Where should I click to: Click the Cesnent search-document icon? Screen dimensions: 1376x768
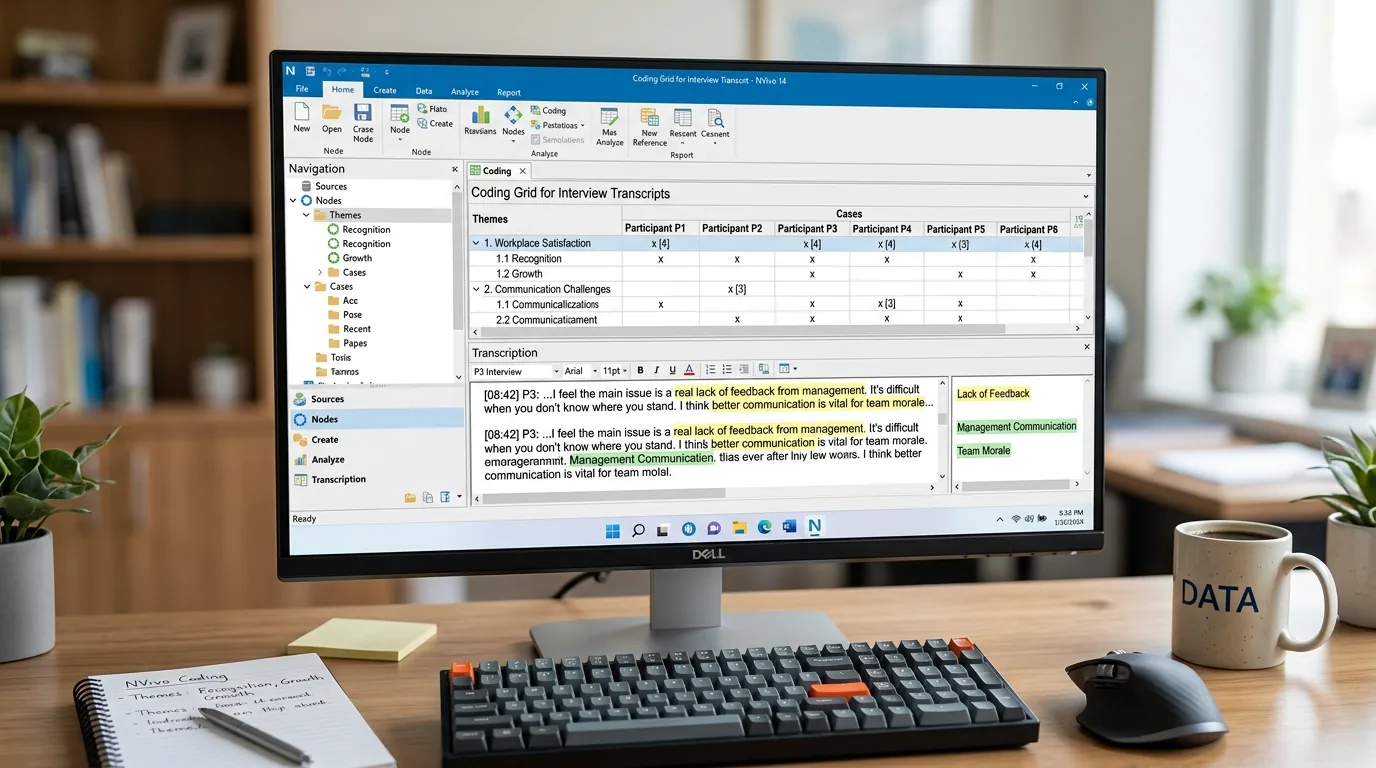(715, 118)
